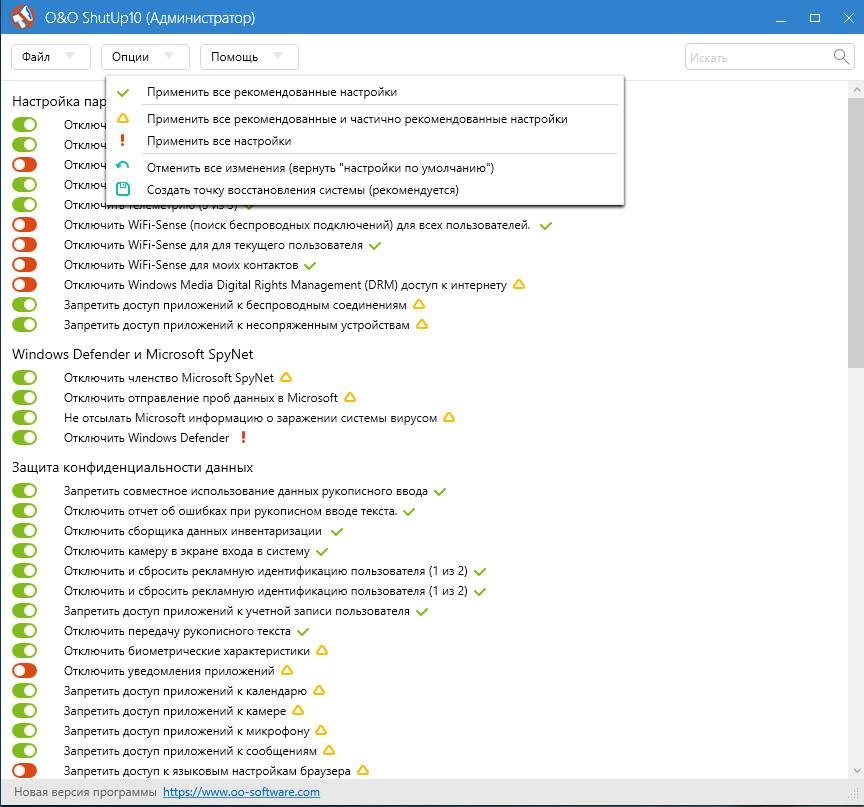Click the magnifier search icon
This screenshot has height=807, width=864.
[x=841, y=56]
